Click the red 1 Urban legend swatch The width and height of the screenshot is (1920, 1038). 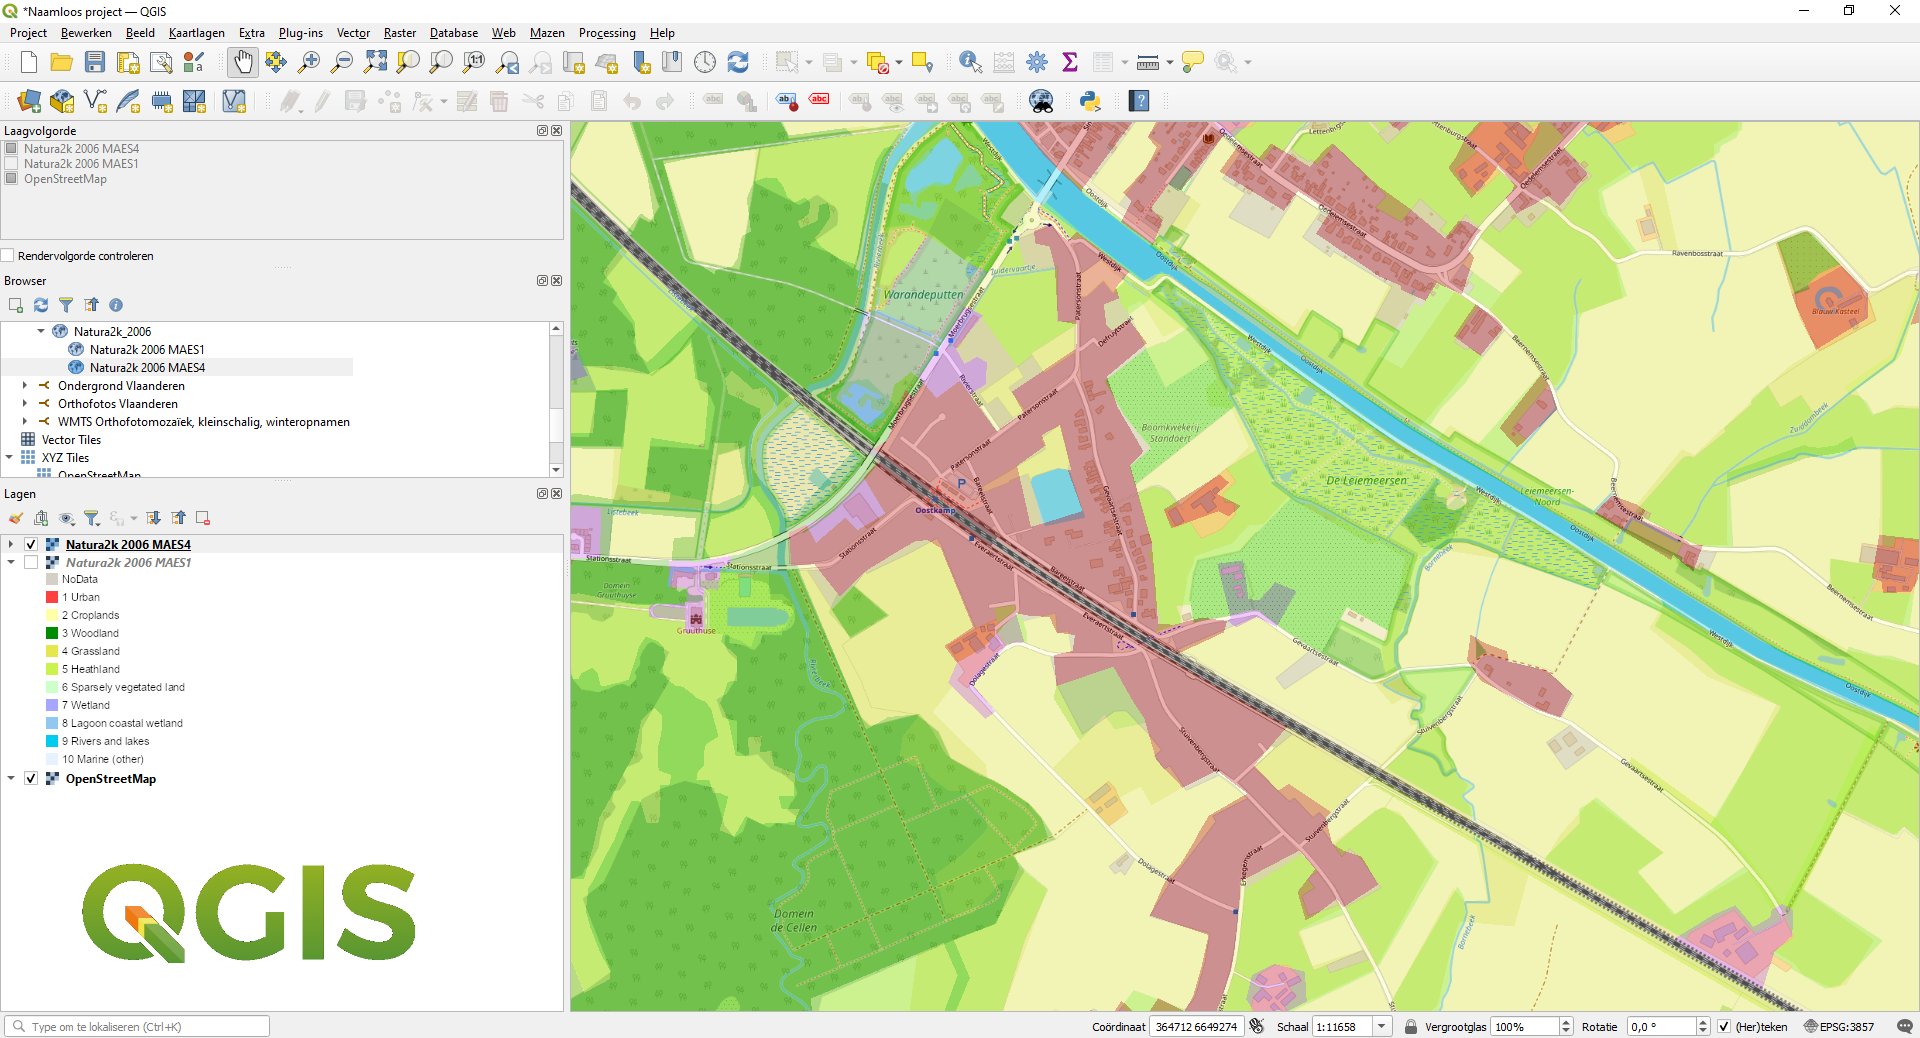52,598
